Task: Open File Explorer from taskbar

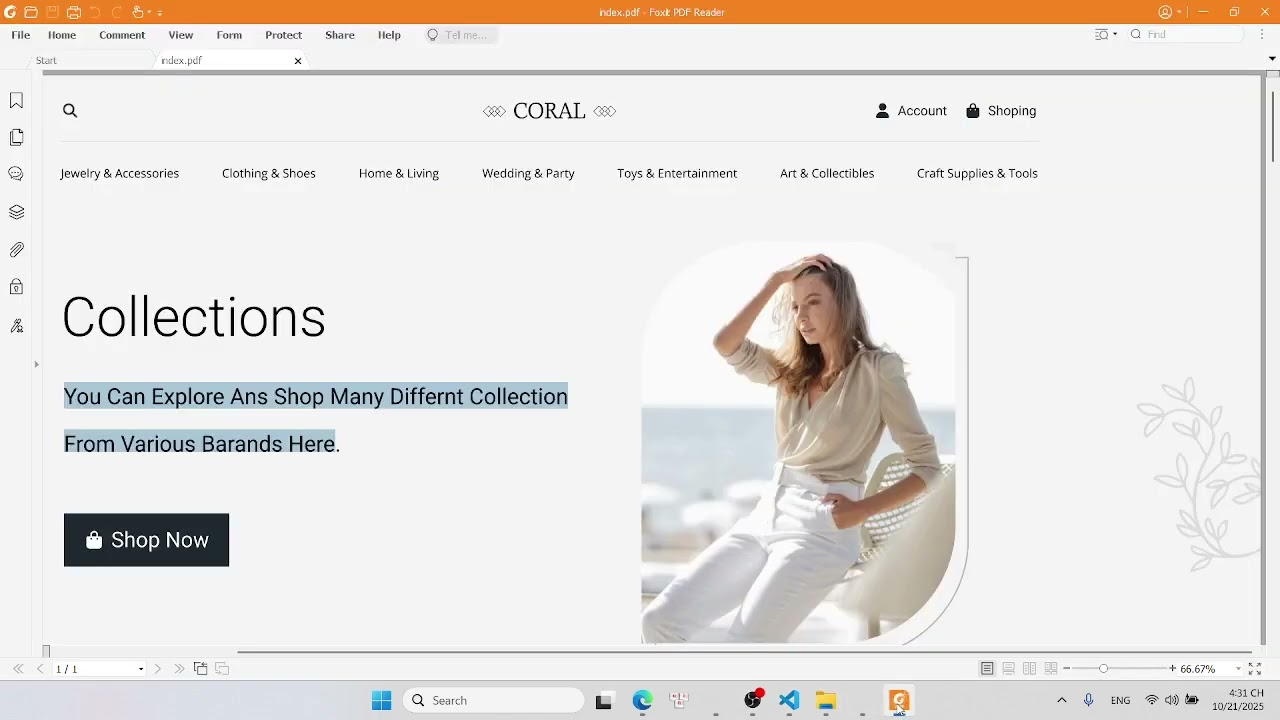Action: pos(825,700)
